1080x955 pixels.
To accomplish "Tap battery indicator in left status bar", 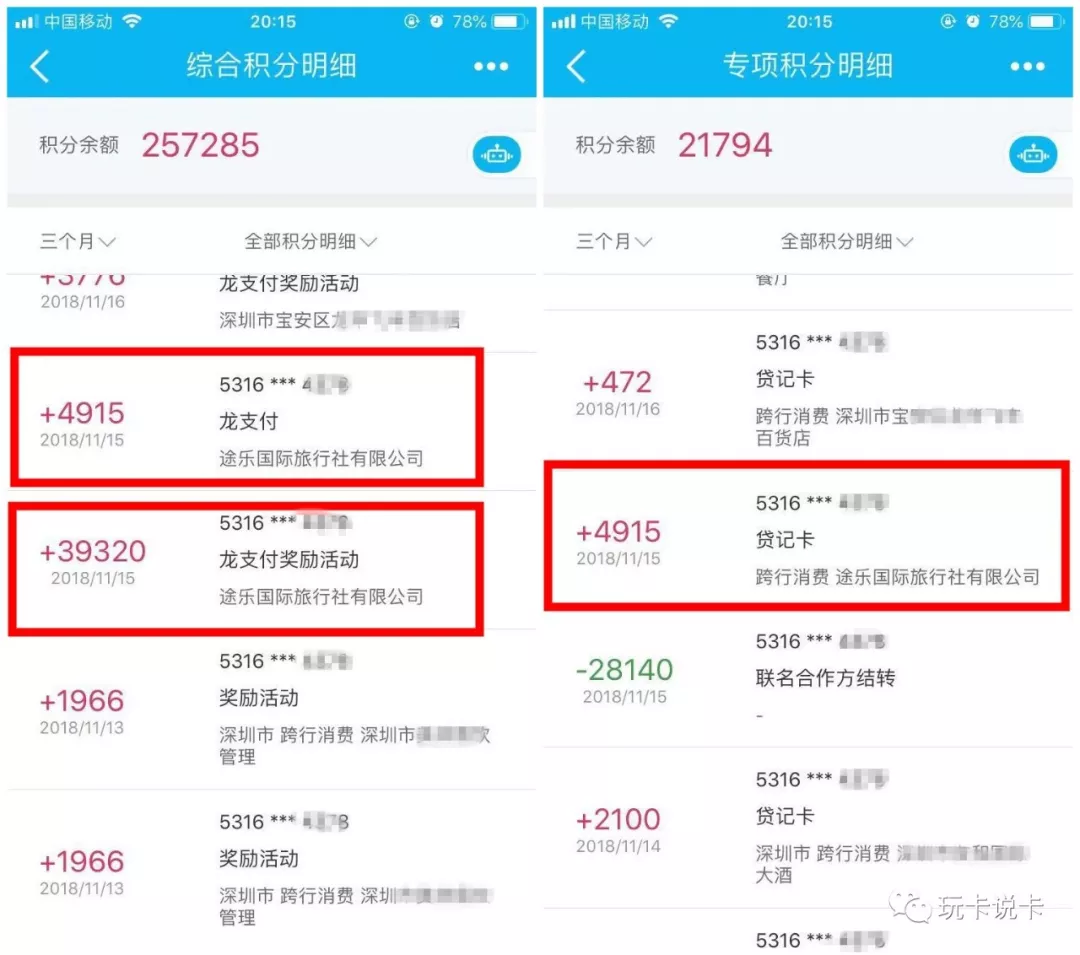I will tap(509, 22).
